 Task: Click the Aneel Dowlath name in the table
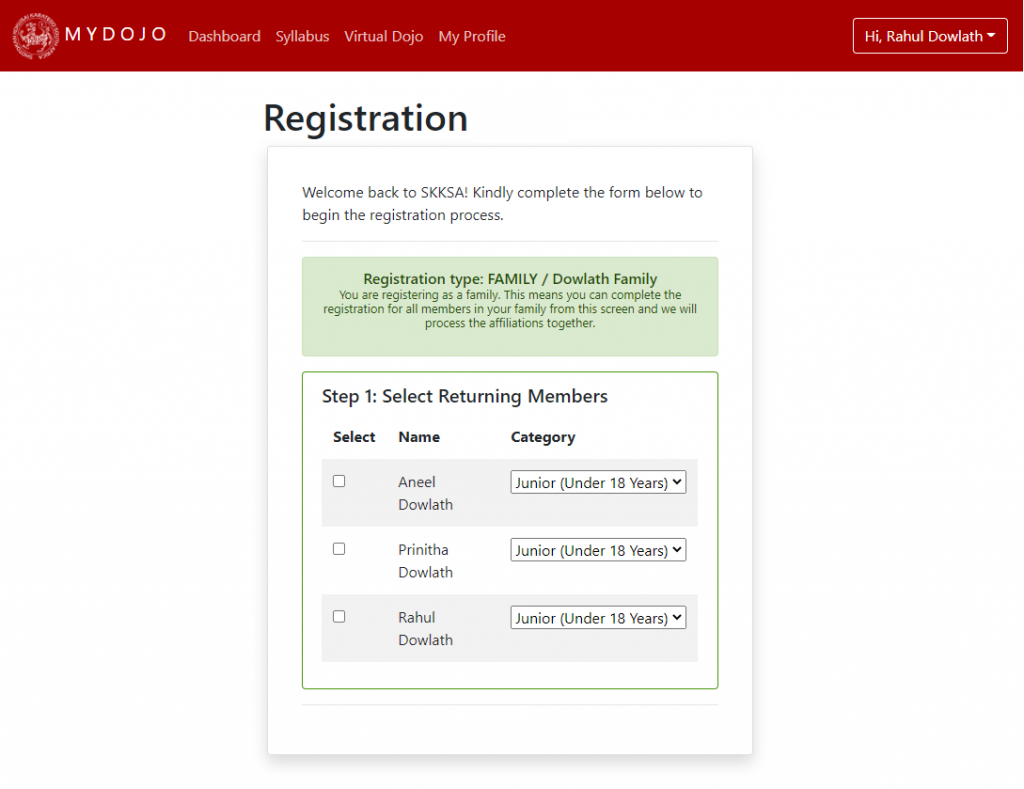[425, 493]
